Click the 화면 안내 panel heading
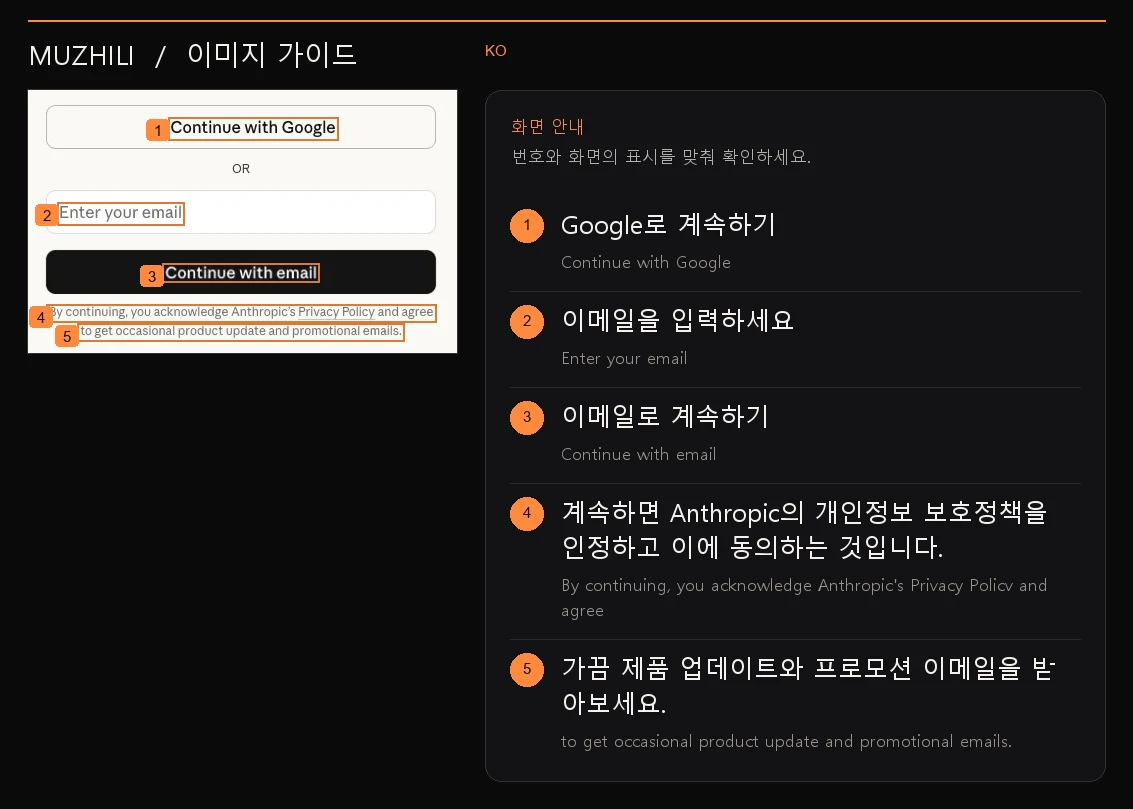The image size is (1133, 809). click(547, 126)
